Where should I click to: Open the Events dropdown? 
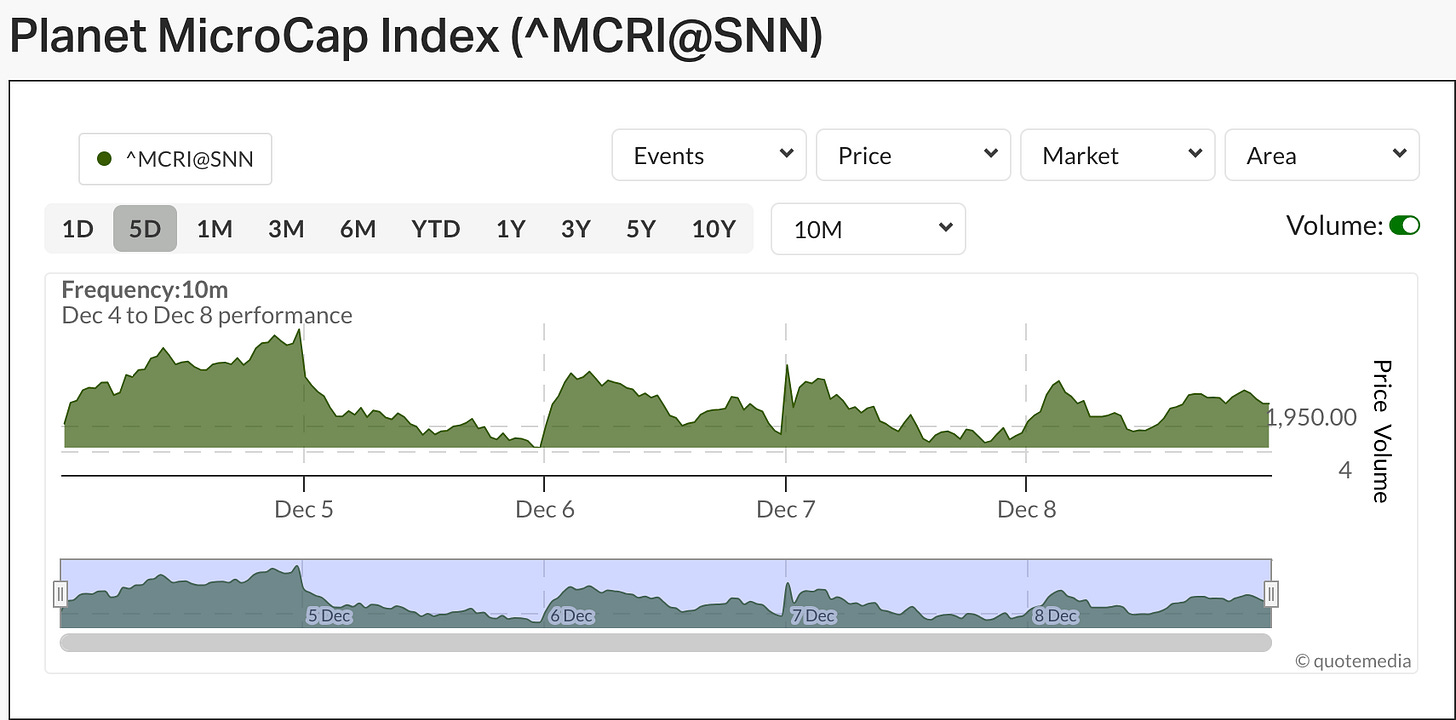click(709, 155)
